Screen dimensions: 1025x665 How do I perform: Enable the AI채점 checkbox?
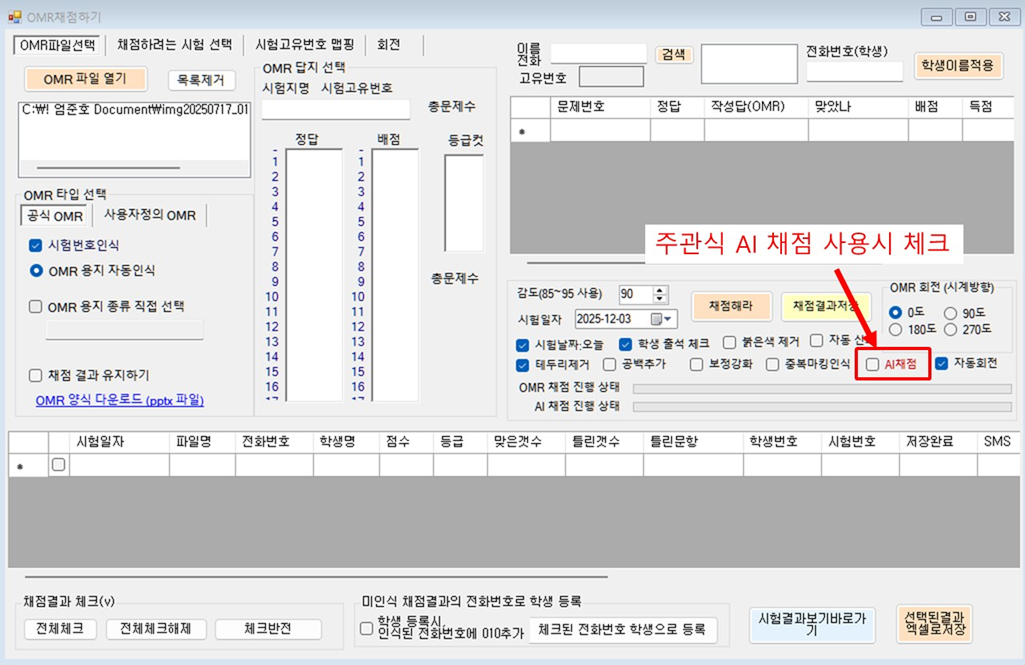click(873, 365)
